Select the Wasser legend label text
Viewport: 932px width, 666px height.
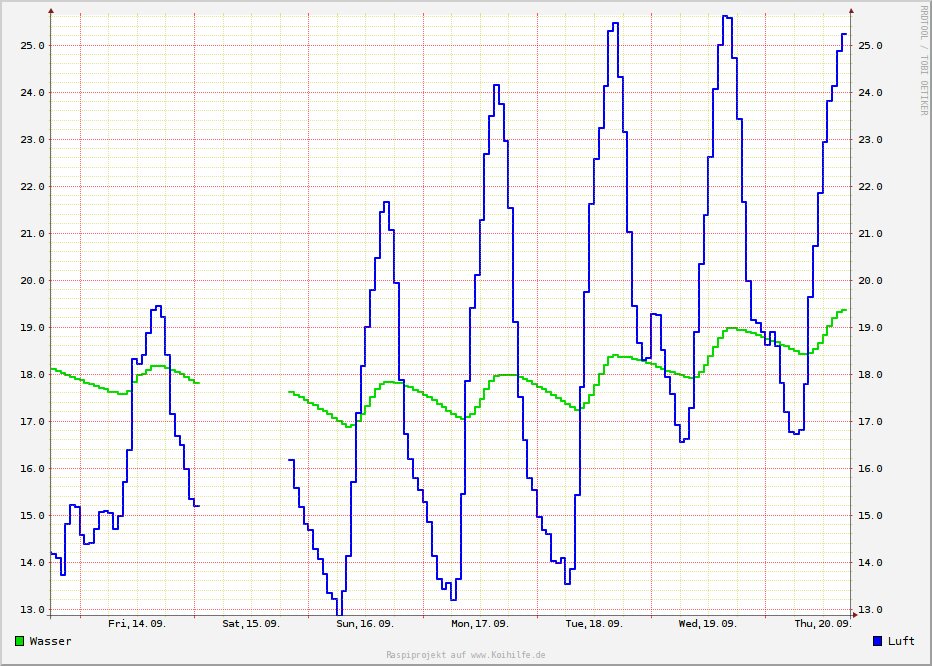click(x=50, y=641)
